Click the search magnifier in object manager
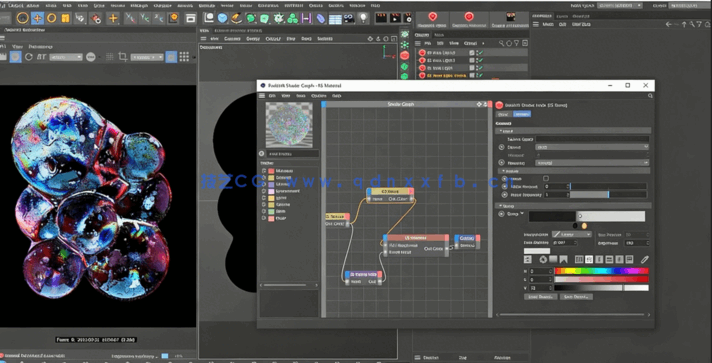Image resolution: width=712 pixels, height=363 pixels. point(501,43)
